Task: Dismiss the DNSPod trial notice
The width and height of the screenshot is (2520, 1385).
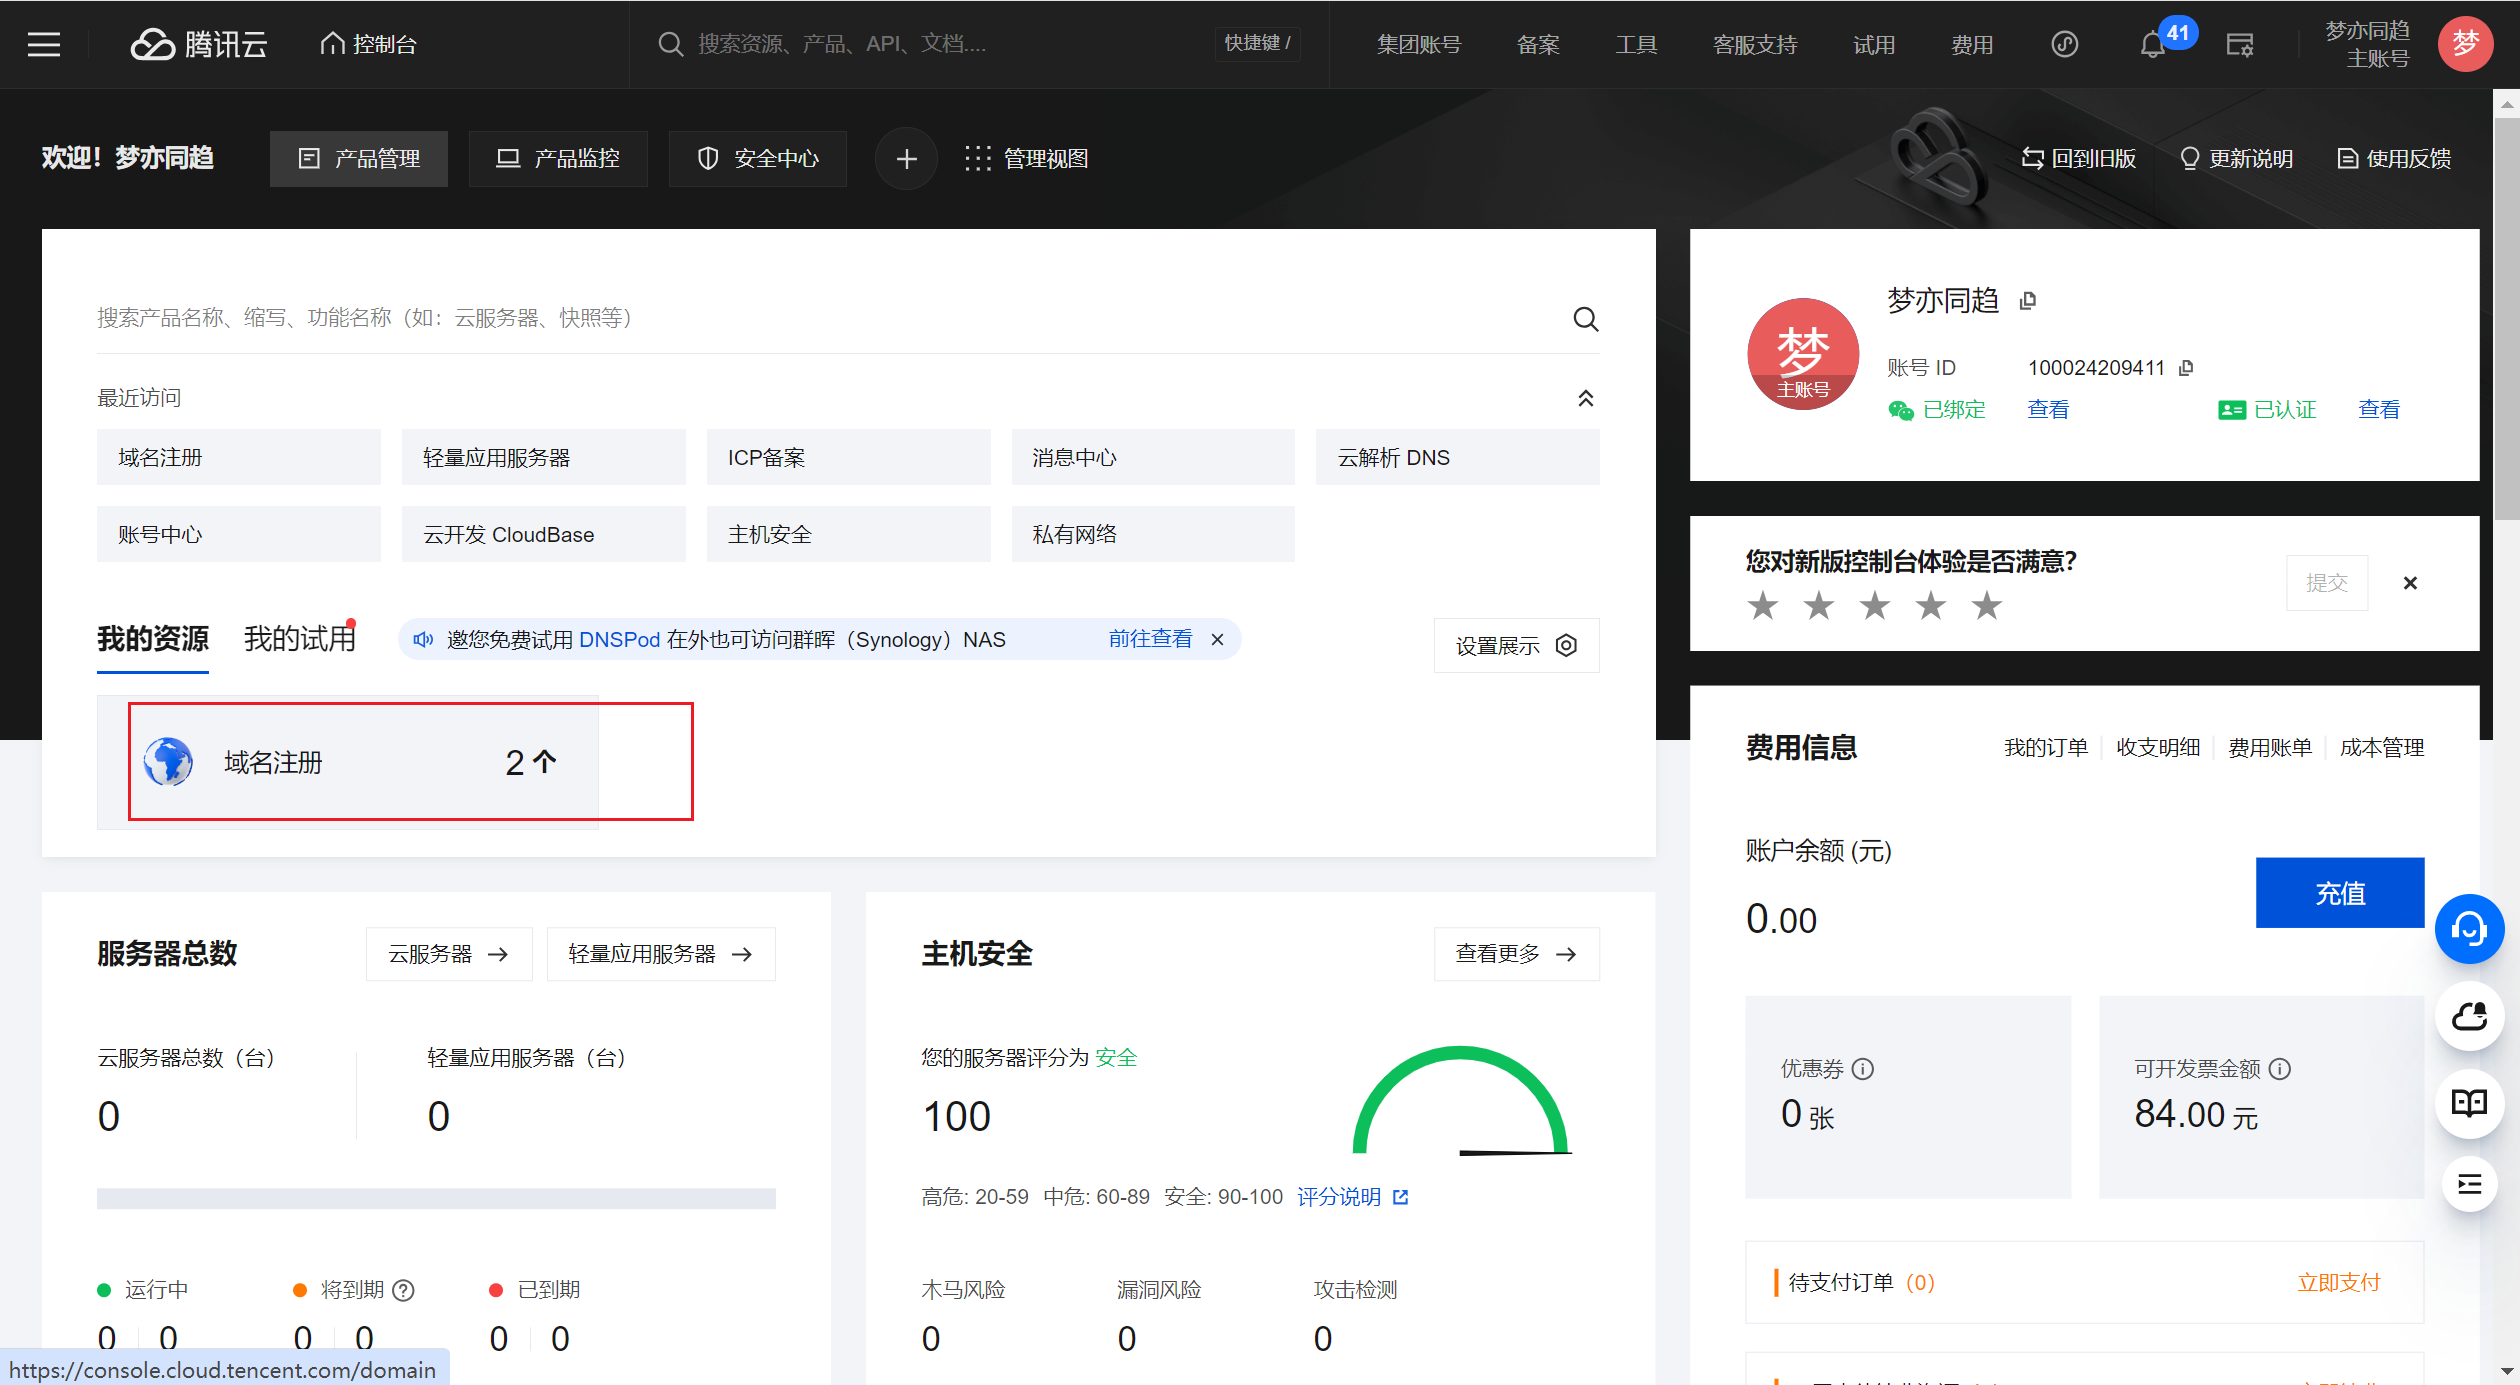Action: [x=1217, y=640]
